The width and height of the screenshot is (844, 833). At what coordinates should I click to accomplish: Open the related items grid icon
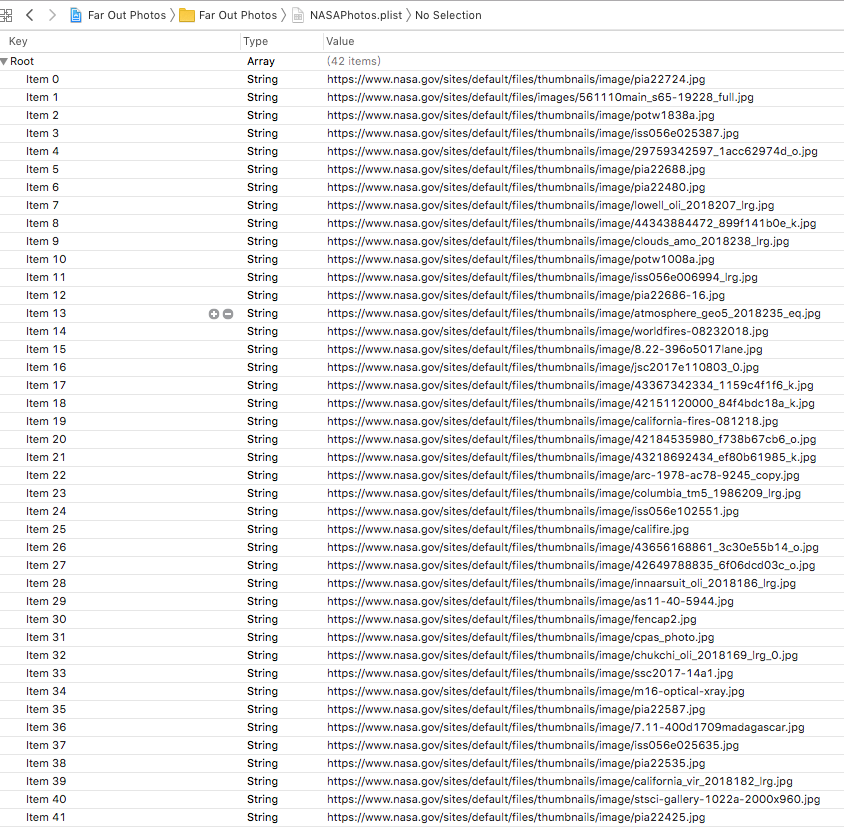point(6,15)
